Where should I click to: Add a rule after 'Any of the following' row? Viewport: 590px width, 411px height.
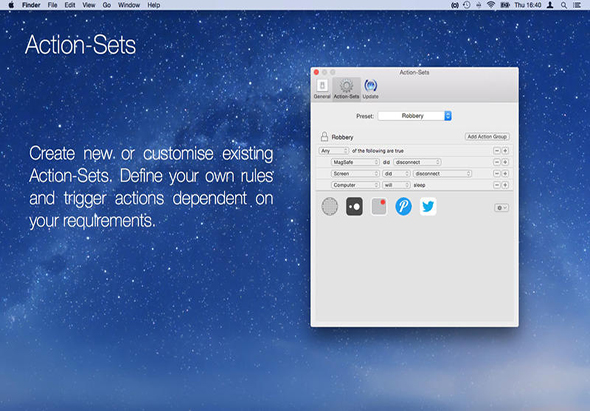pos(505,151)
